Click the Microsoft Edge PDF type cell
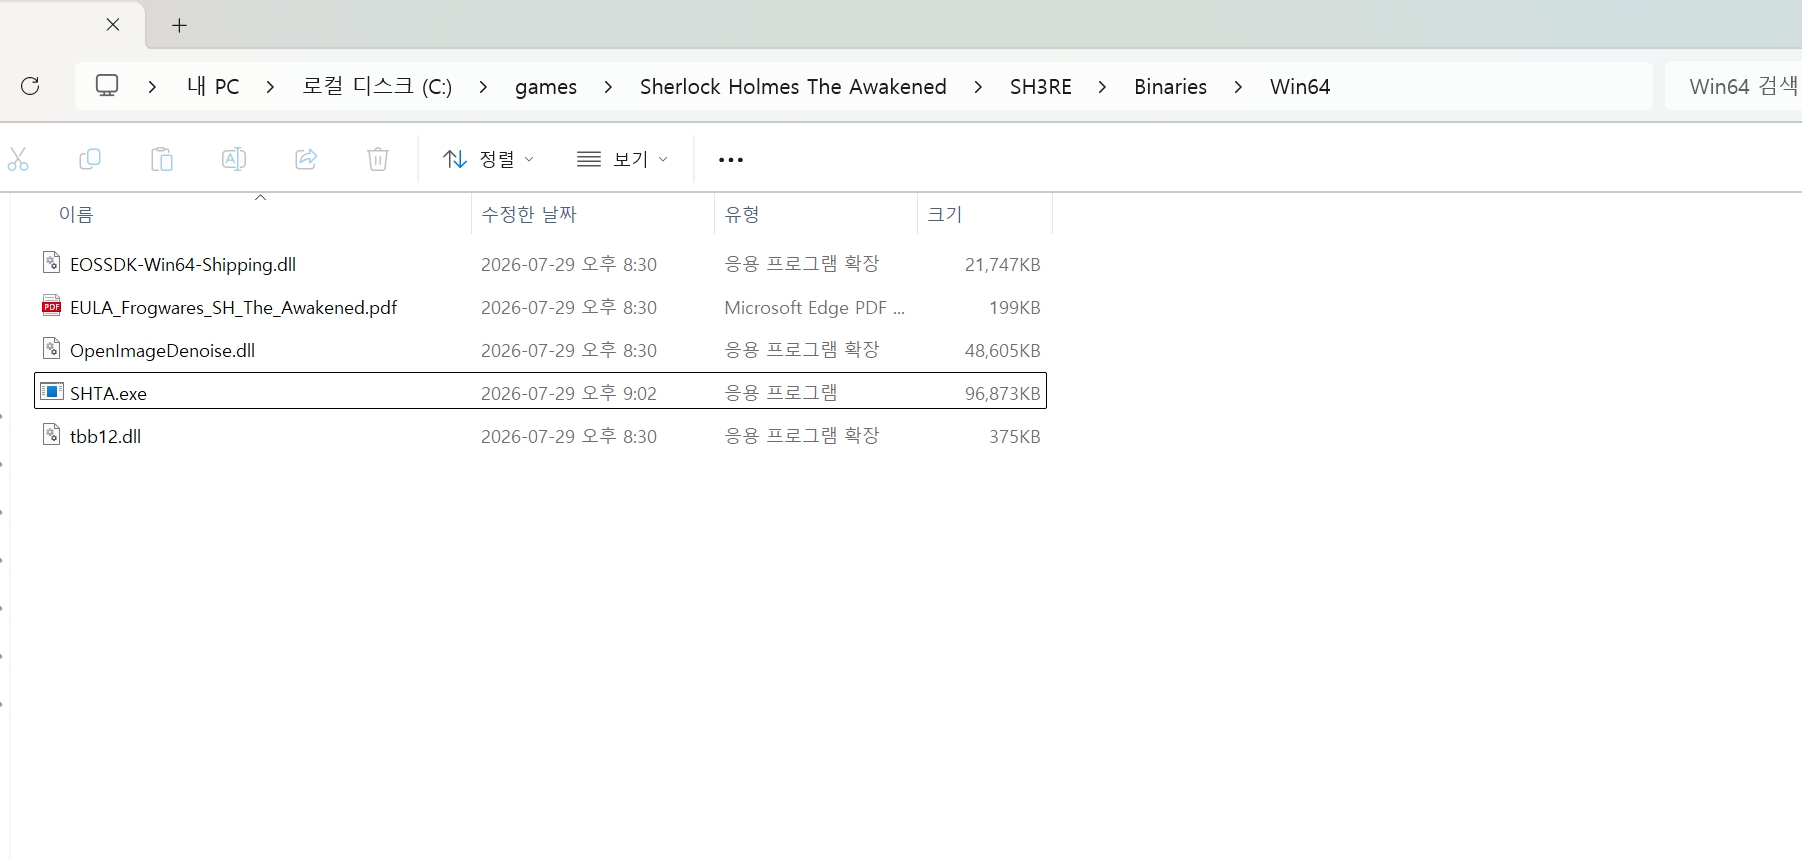 pyautogui.click(x=814, y=307)
